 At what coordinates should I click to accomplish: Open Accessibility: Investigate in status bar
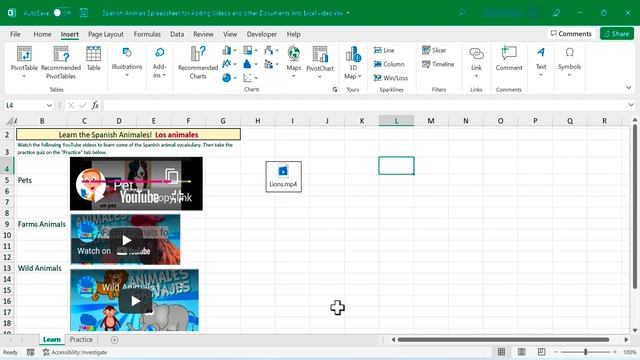point(75,352)
